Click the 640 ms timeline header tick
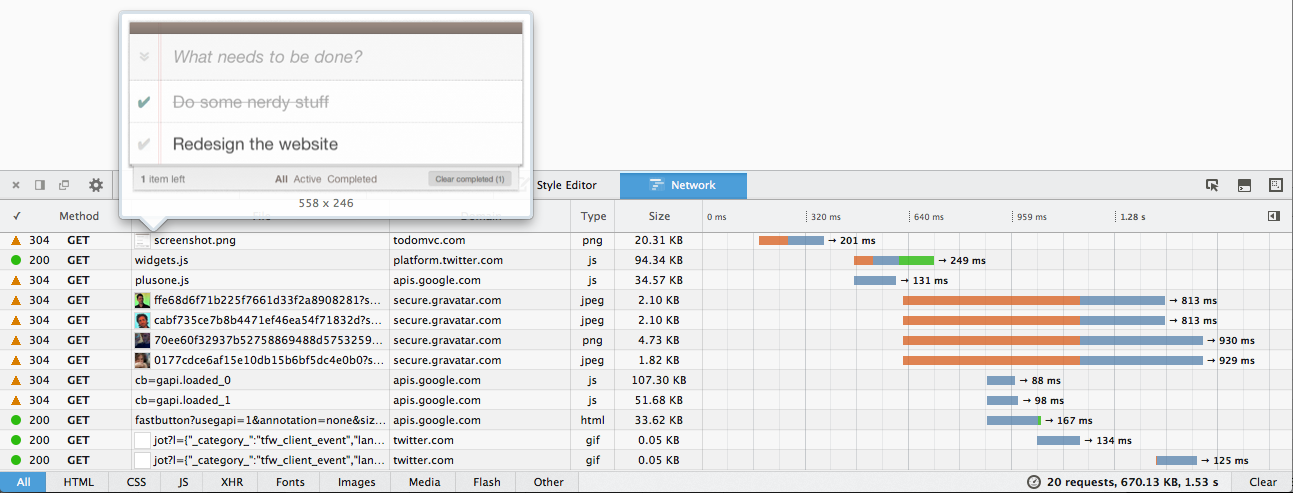Viewport: 1293px width, 493px height. pos(929,216)
